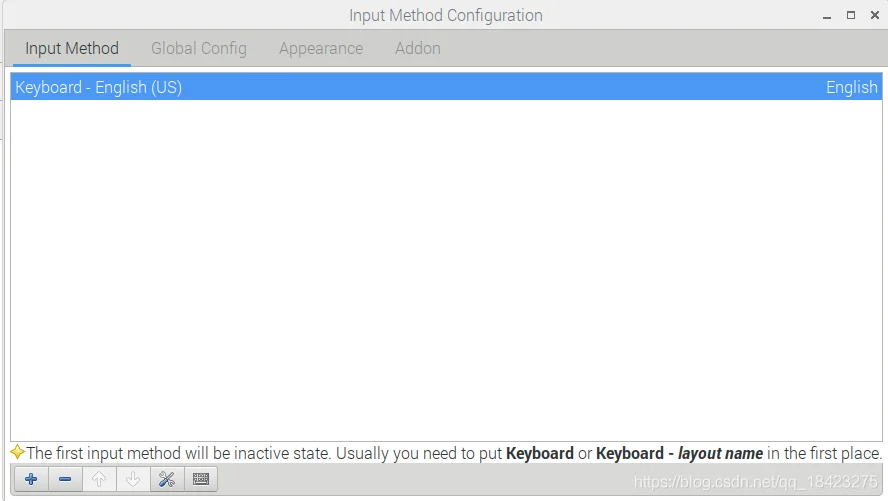Viewport: 888px width, 501px height.
Task: Click empty area of the input method list
Action: 446,269
